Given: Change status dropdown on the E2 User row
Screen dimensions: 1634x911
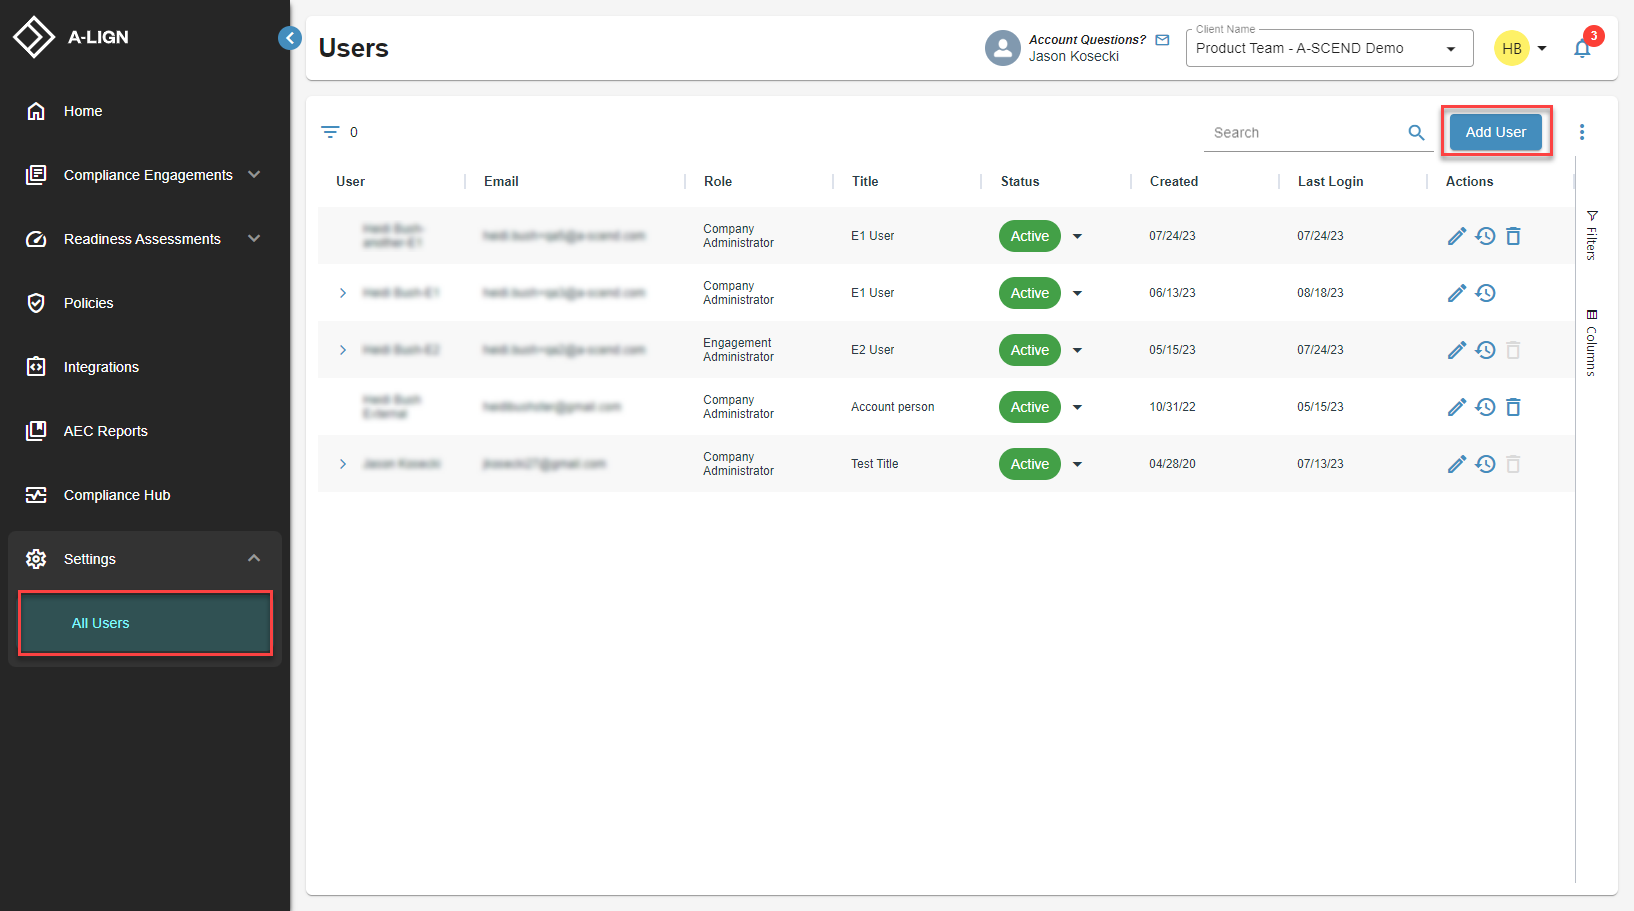Looking at the screenshot, I should pyautogui.click(x=1077, y=350).
